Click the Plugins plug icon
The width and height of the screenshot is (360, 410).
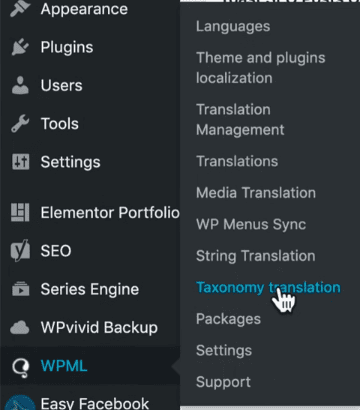tap(20, 47)
